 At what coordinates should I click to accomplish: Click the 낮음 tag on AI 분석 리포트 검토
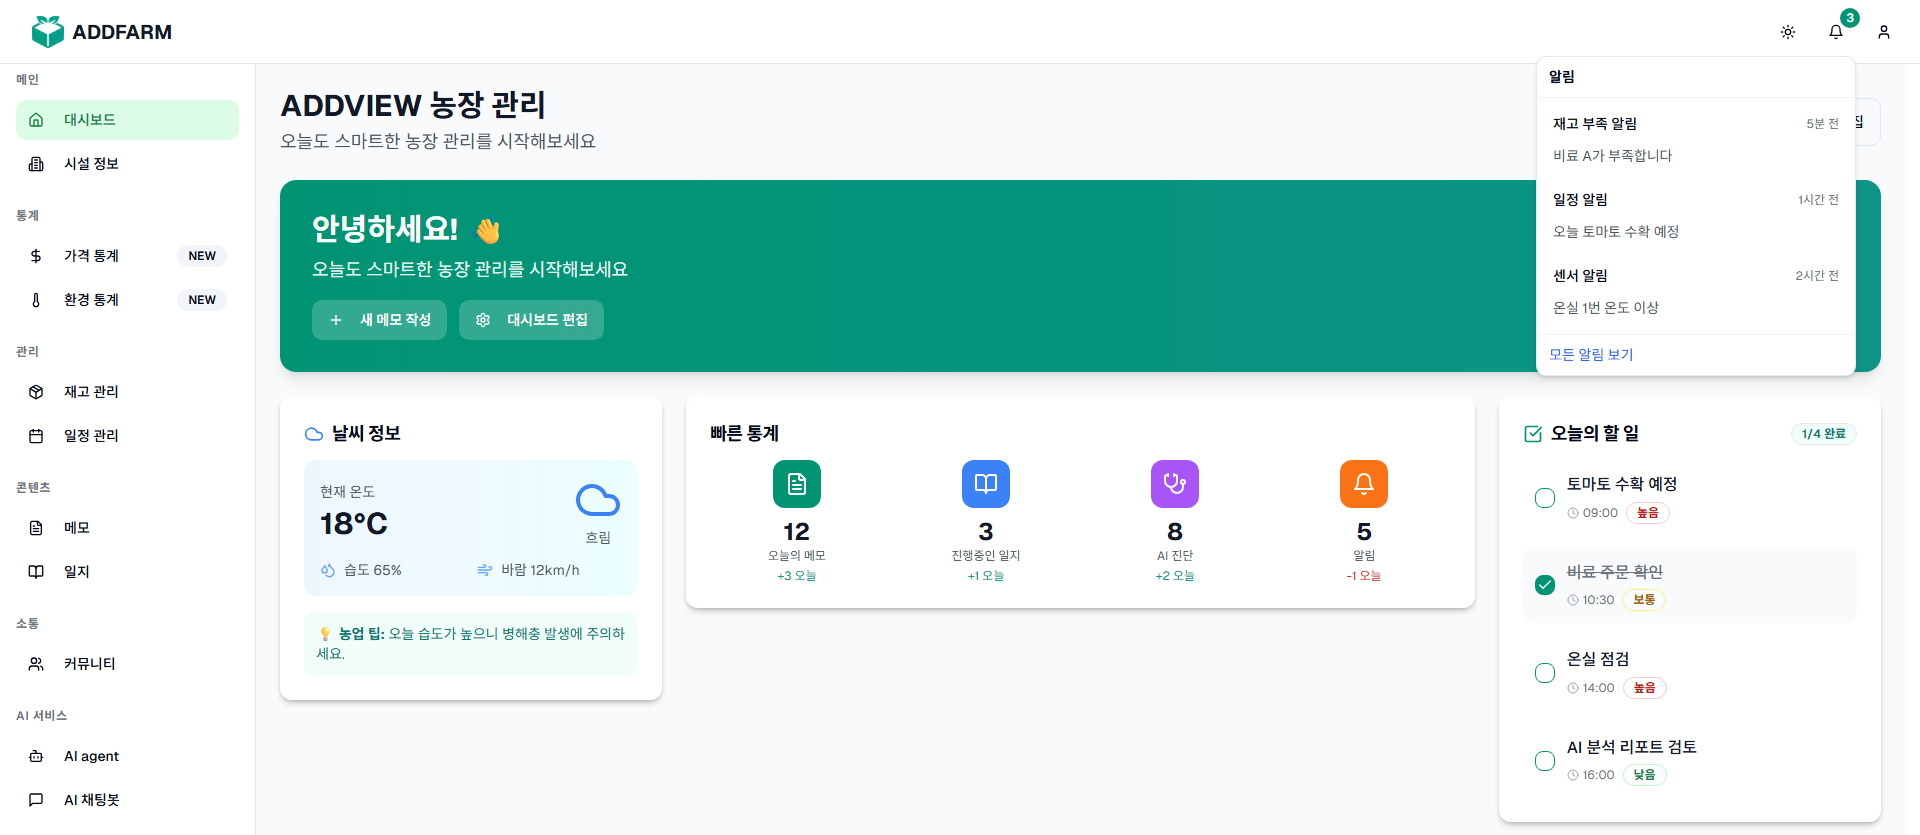click(x=1644, y=775)
